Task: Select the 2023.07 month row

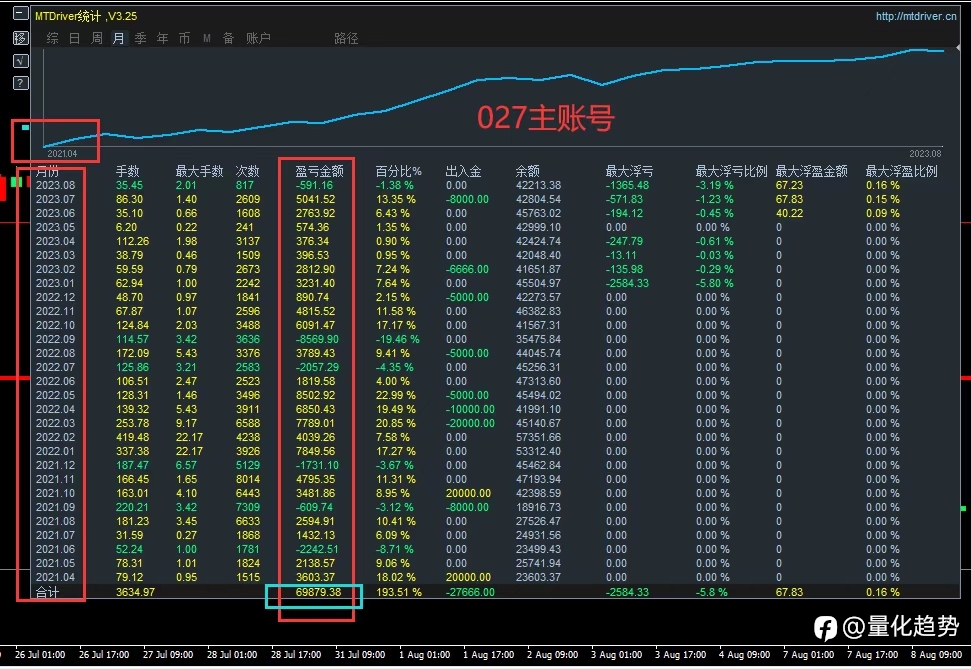Action: (495, 199)
